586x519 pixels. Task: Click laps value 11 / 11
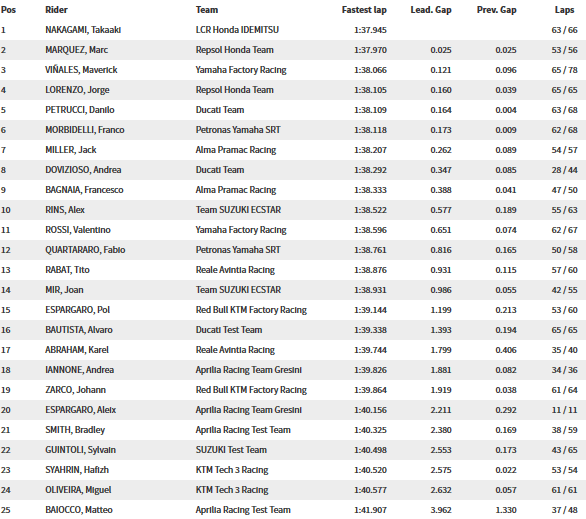click(564, 410)
